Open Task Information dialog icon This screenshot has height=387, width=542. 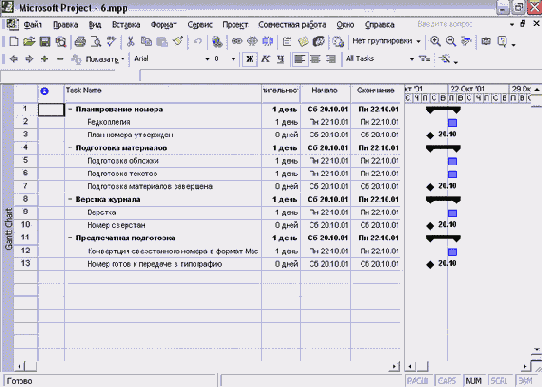[287, 42]
